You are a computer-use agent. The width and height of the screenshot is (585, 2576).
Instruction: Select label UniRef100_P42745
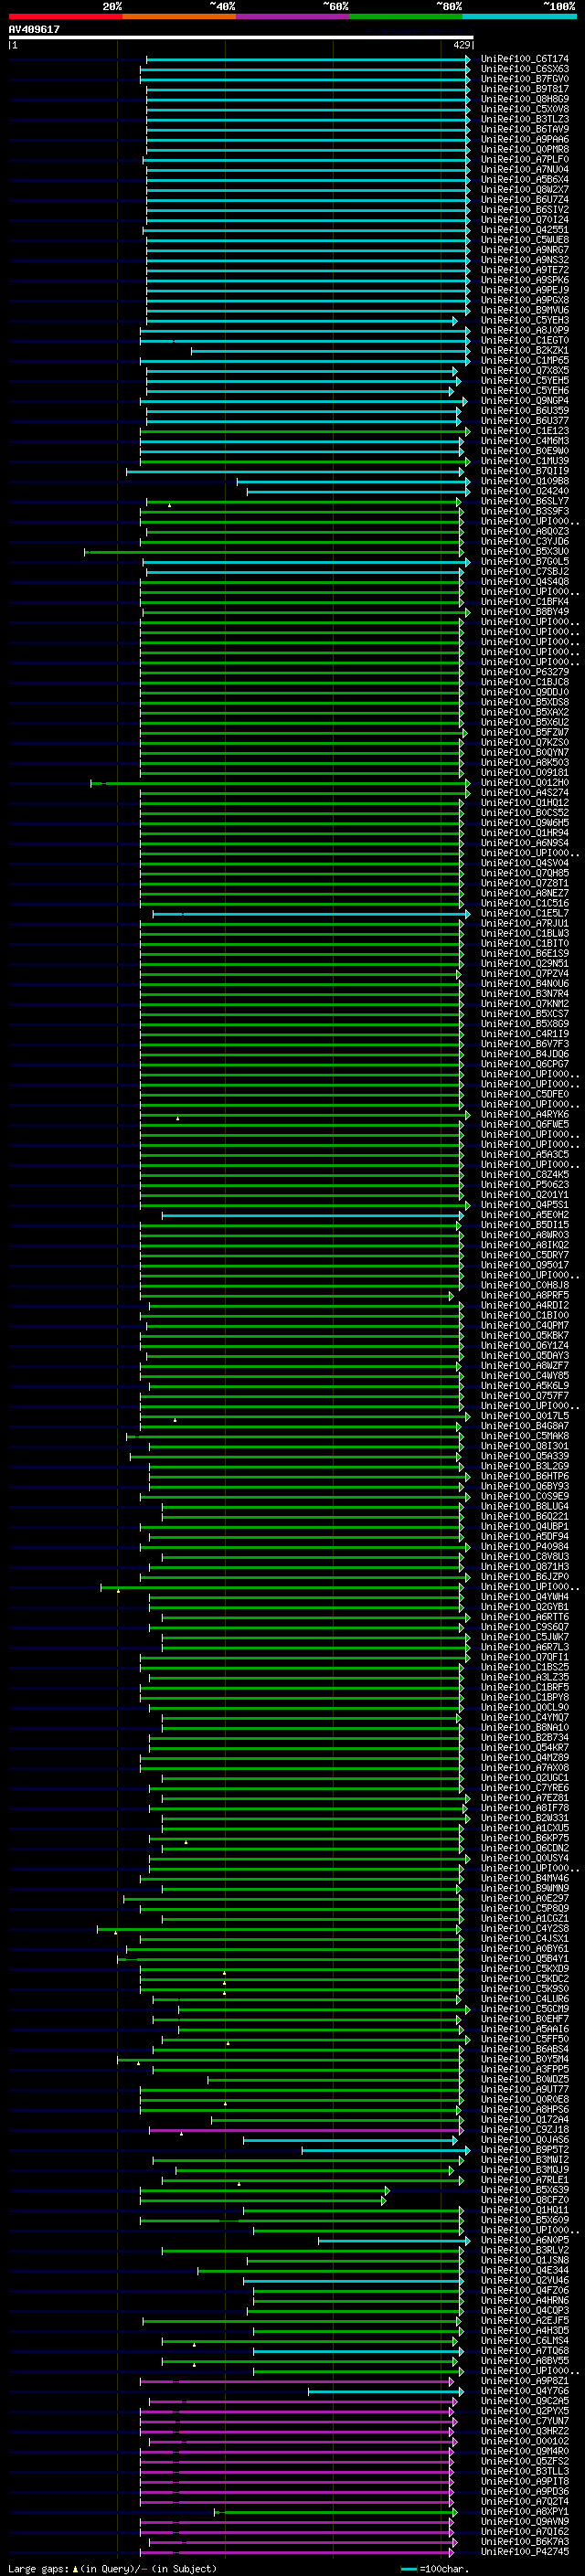tap(525, 2552)
